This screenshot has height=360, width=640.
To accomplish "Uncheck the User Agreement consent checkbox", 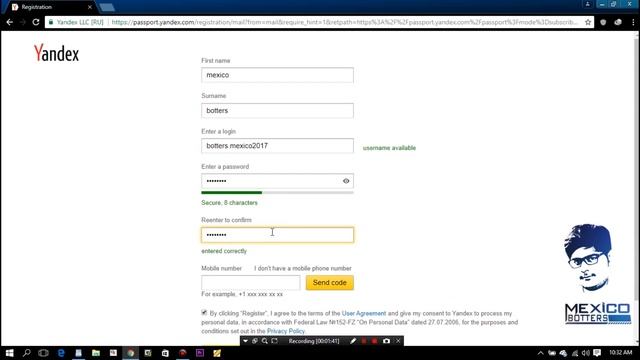I will 204,313.
